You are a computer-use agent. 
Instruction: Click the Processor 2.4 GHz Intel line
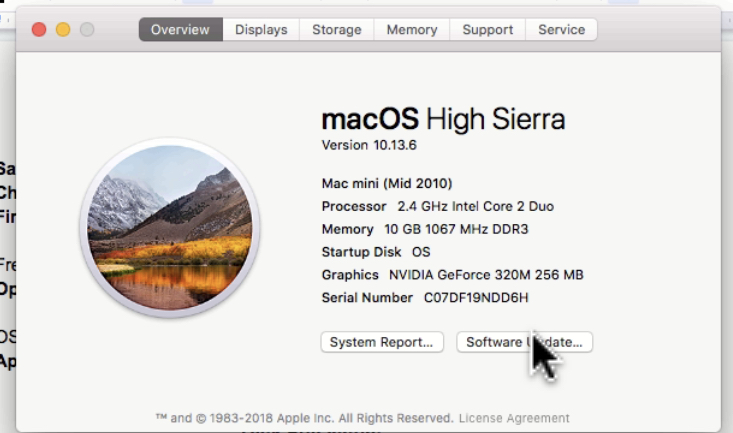(x=438, y=206)
